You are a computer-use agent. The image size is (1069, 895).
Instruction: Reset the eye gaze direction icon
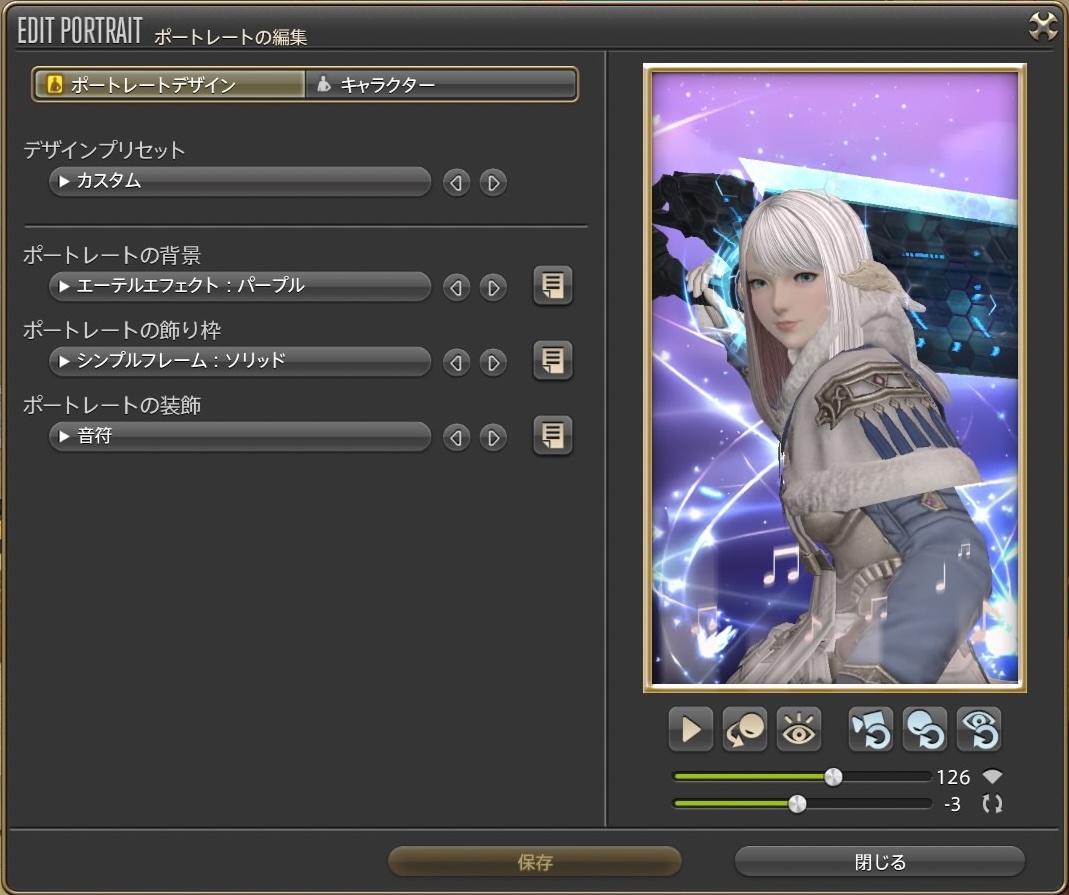[x=978, y=730]
